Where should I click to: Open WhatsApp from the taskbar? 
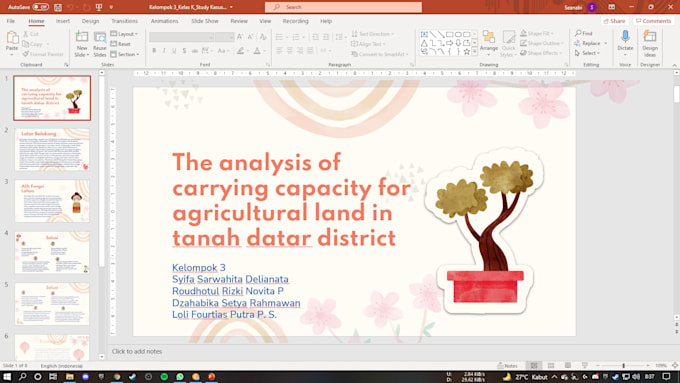pos(180,376)
